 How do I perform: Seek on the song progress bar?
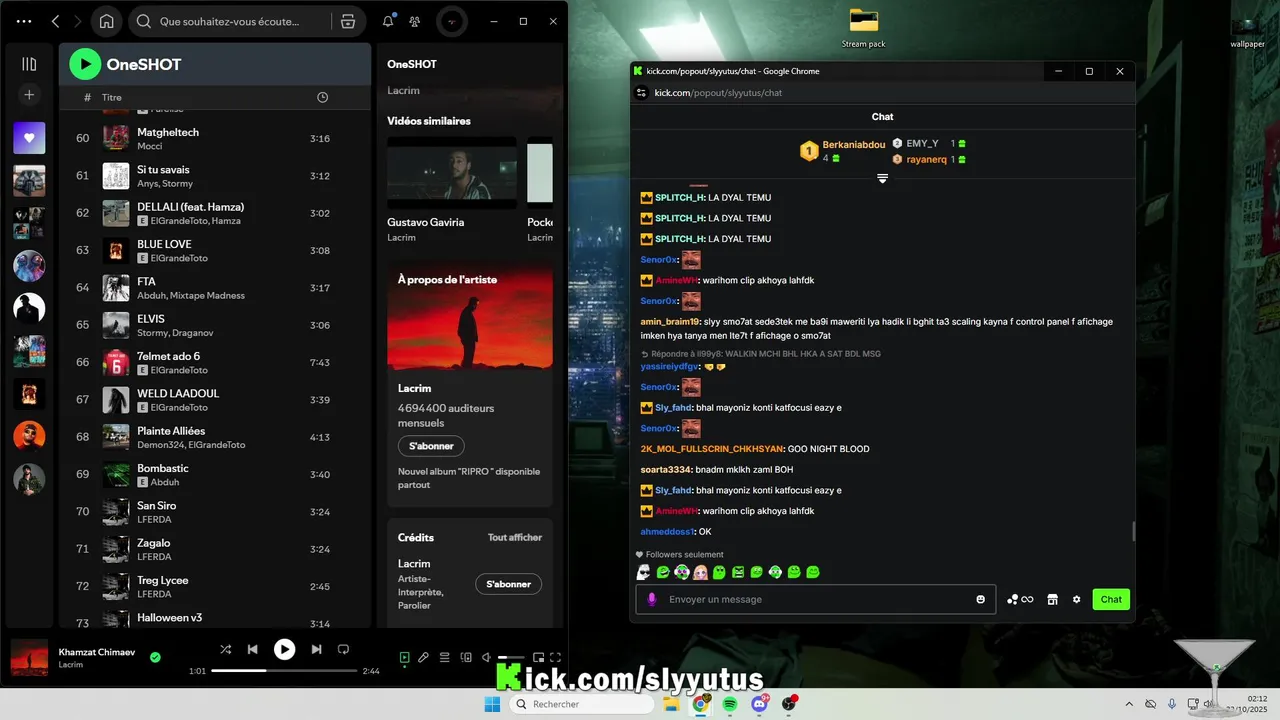284,671
